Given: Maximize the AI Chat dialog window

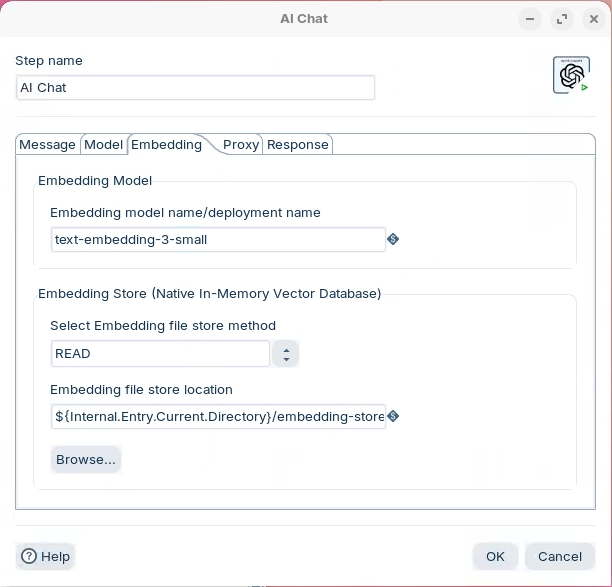Looking at the screenshot, I should [x=562, y=19].
